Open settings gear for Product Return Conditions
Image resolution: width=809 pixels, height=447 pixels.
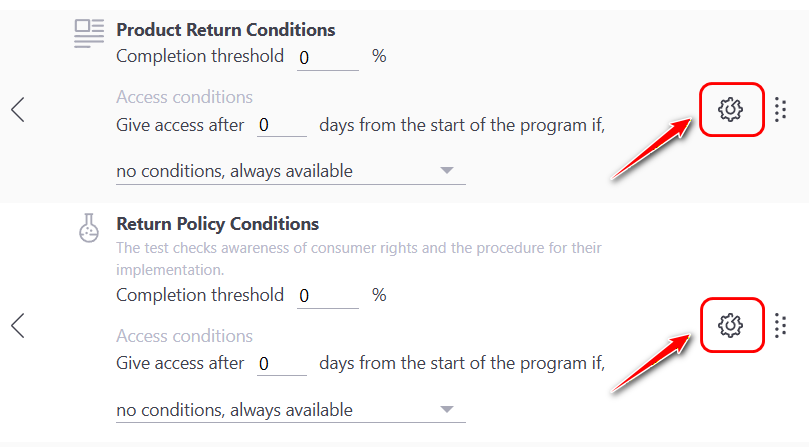(x=731, y=108)
